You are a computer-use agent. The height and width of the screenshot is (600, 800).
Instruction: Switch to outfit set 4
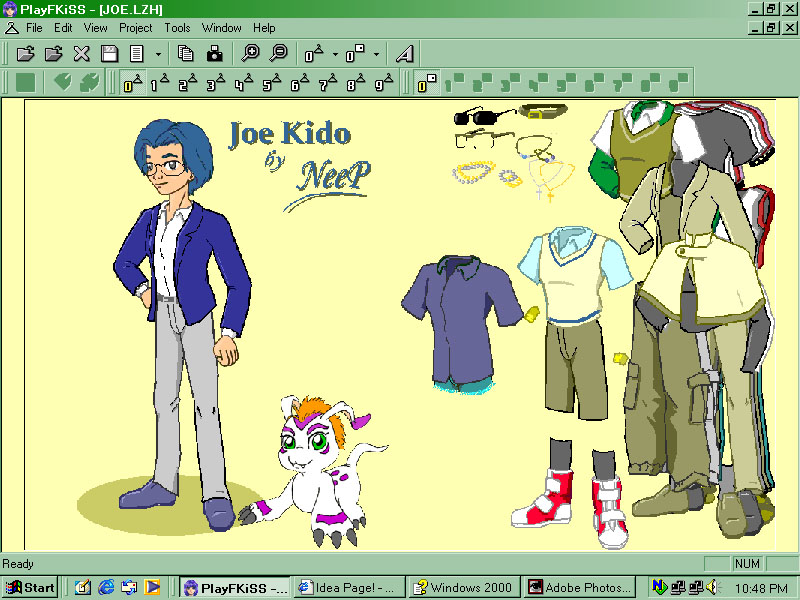click(244, 82)
